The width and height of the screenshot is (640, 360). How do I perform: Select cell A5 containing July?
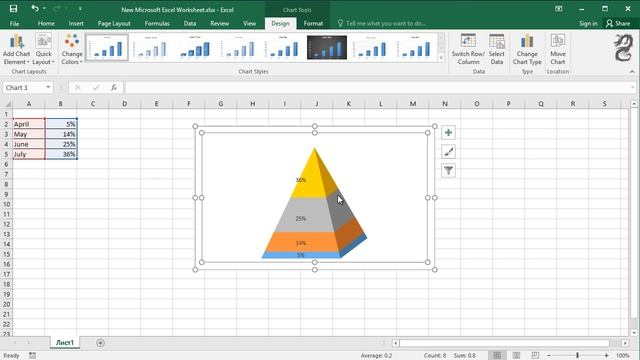click(x=29, y=154)
